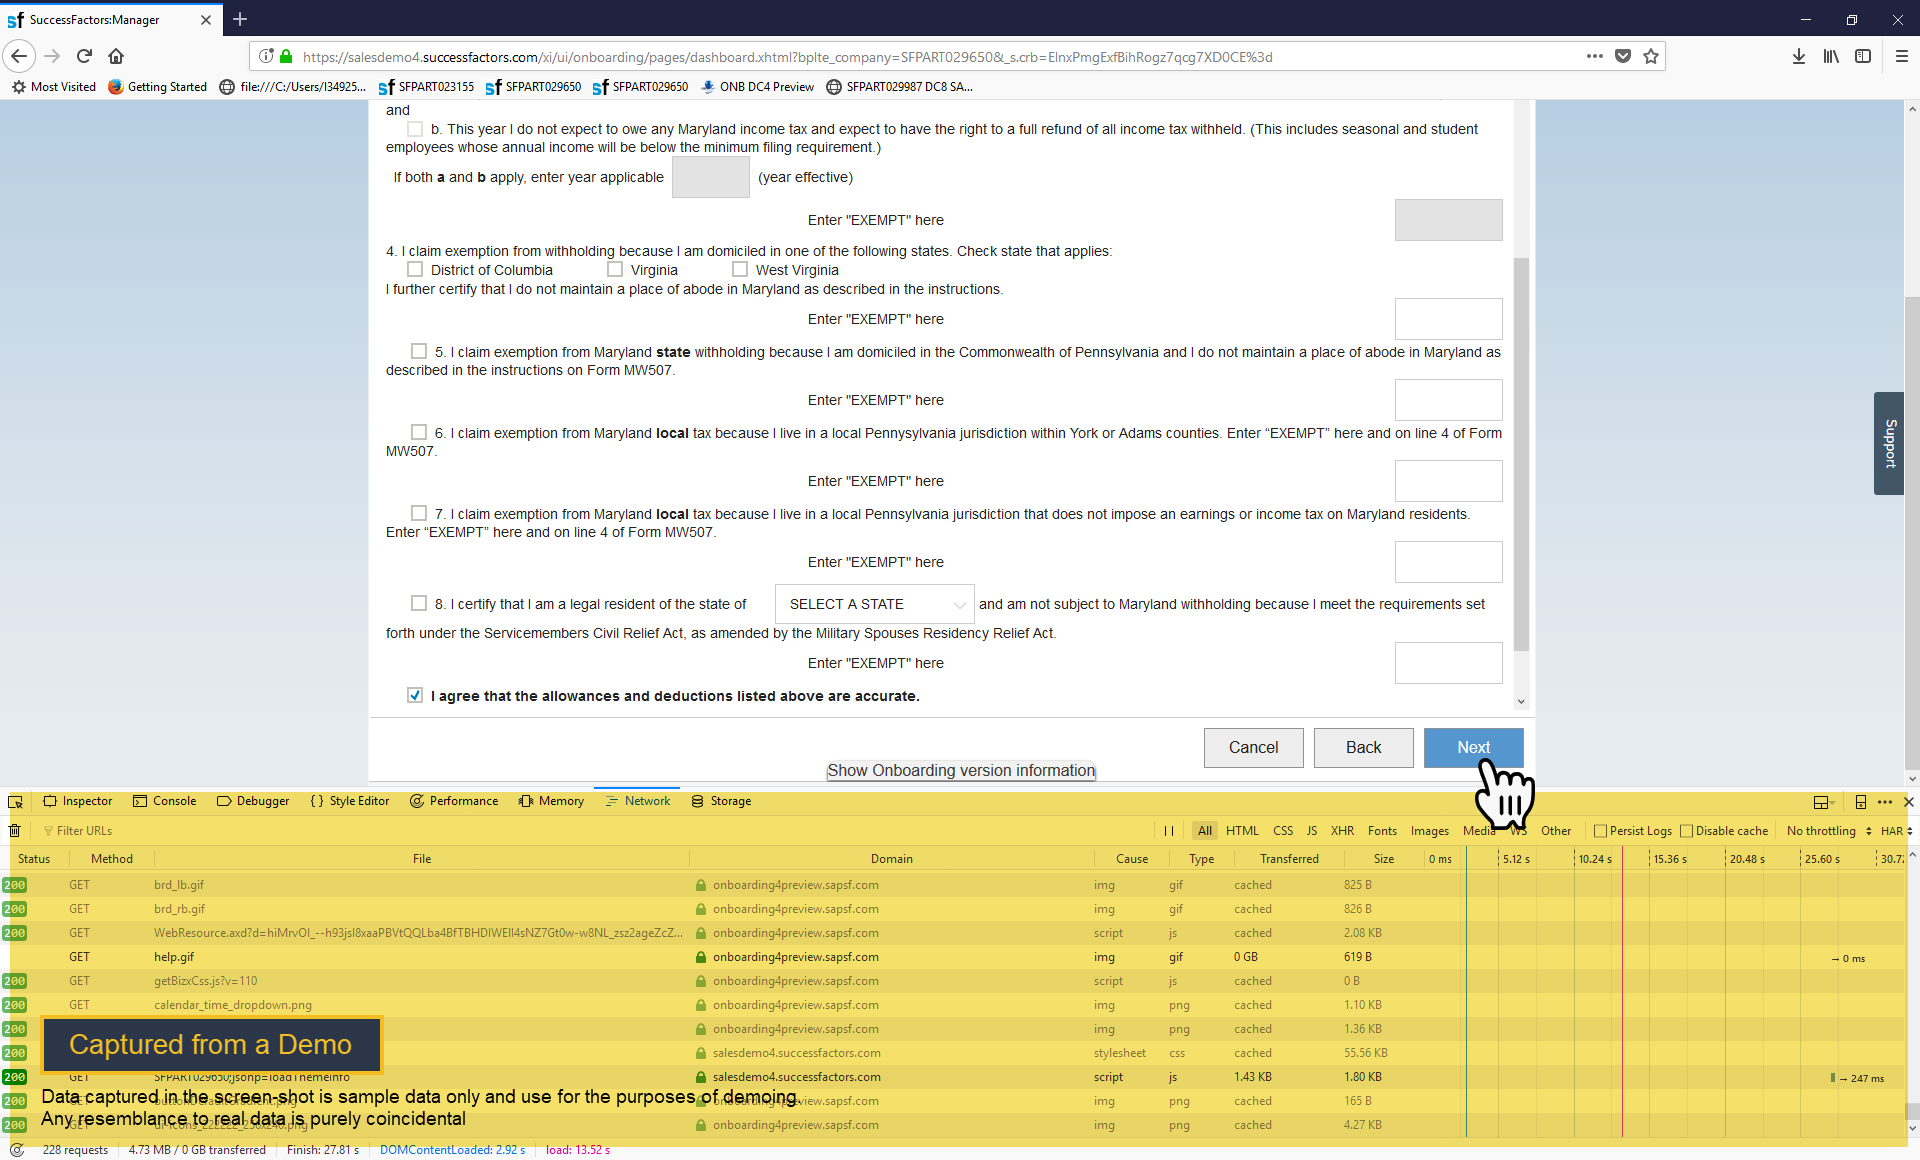Close the developer tools panel
Screen dimensions: 1920x1160
click(1908, 801)
